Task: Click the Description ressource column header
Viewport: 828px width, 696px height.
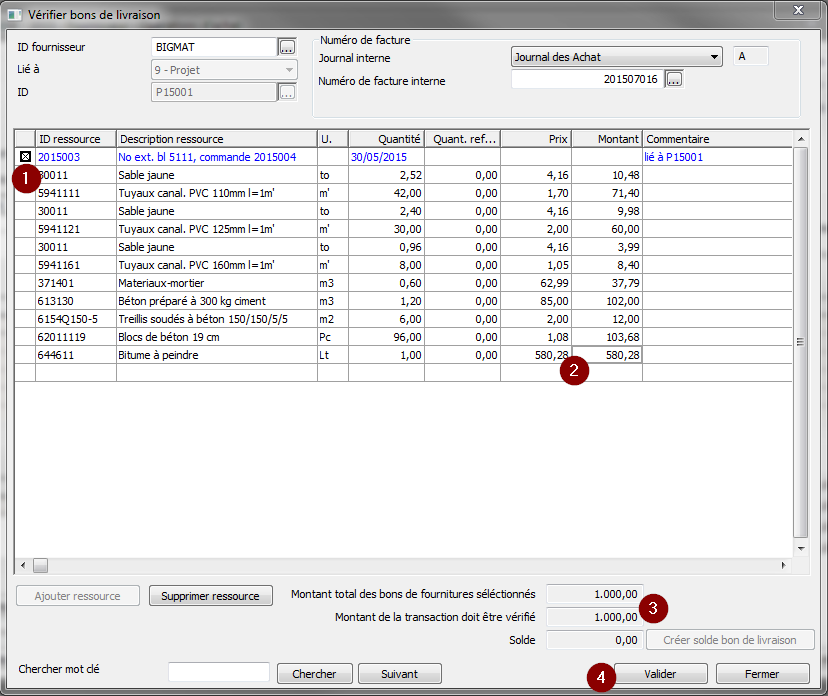Action: pos(216,139)
